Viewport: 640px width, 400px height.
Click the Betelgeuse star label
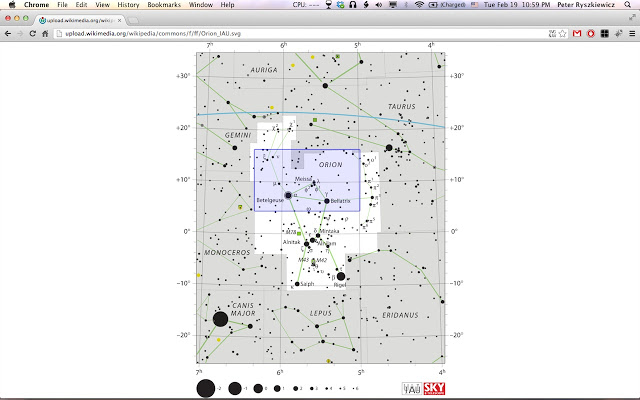point(270,200)
